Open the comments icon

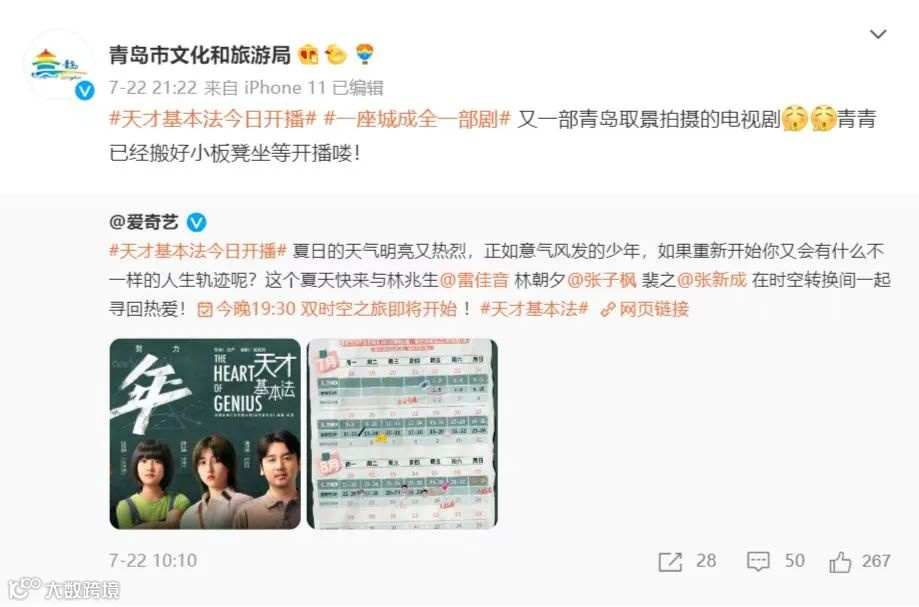click(758, 561)
